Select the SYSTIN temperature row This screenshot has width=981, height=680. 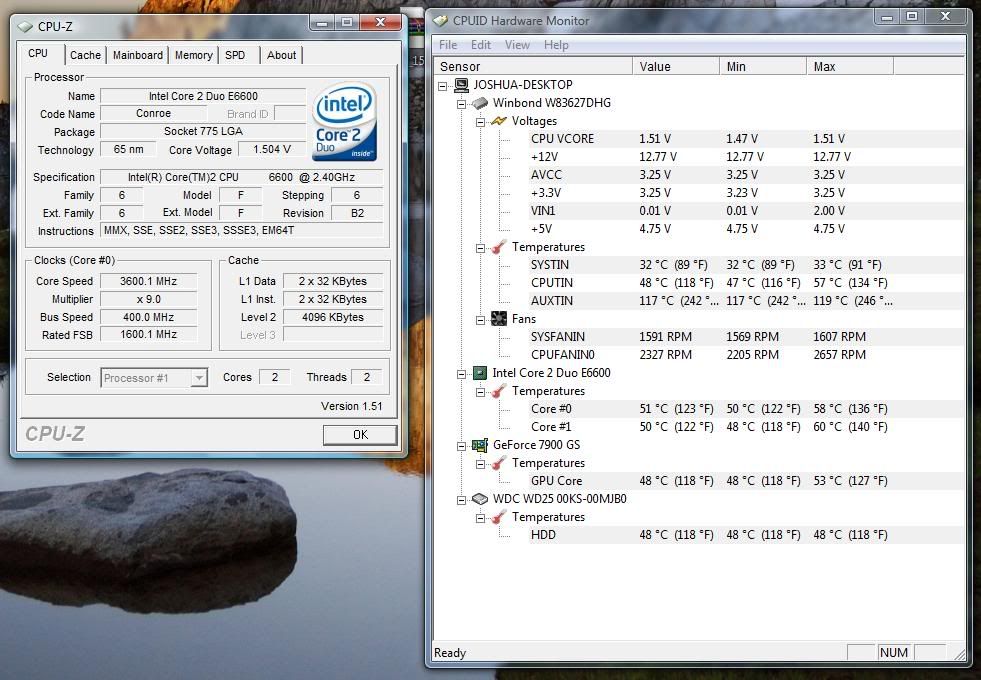(746, 265)
